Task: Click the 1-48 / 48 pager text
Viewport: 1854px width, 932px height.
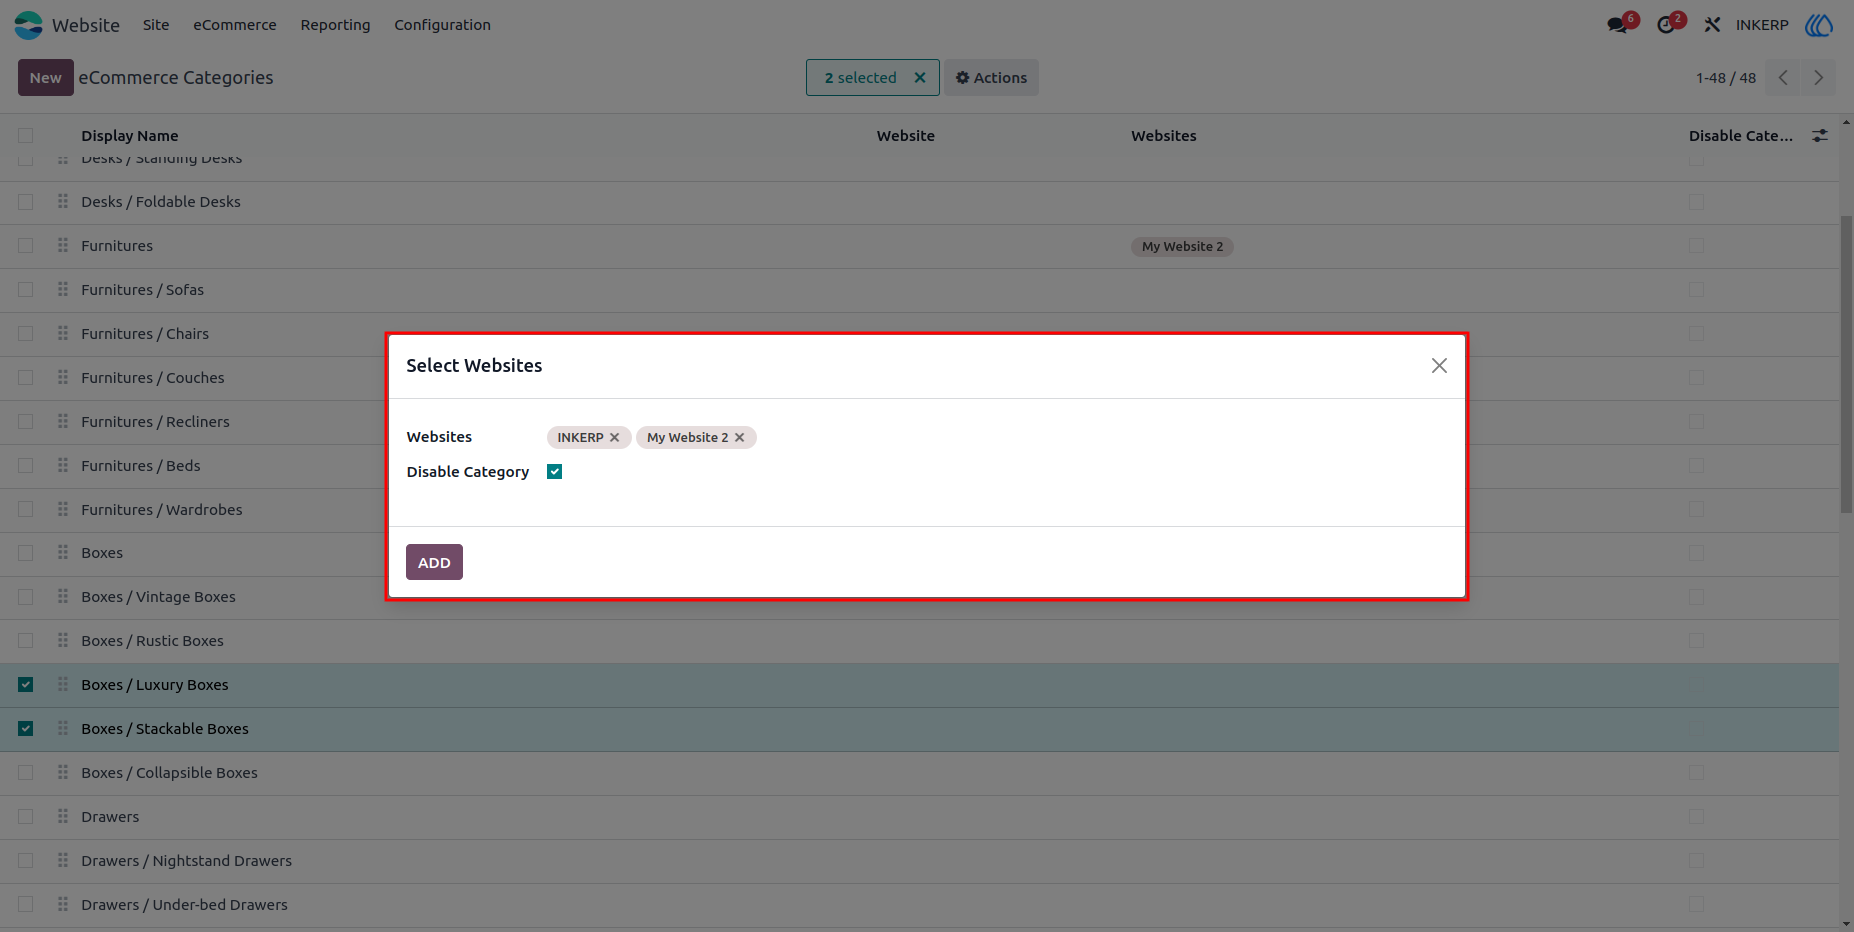Action: pyautogui.click(x=1726, y=78)
